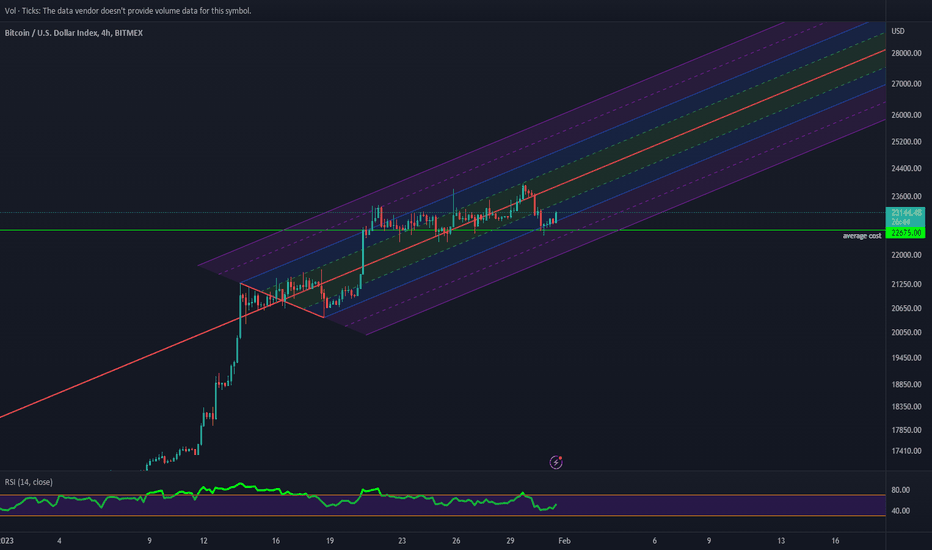Click the current price 23144.48 tag
The height and width of the screenshot is (550, 932).
[x=905, y=216]
